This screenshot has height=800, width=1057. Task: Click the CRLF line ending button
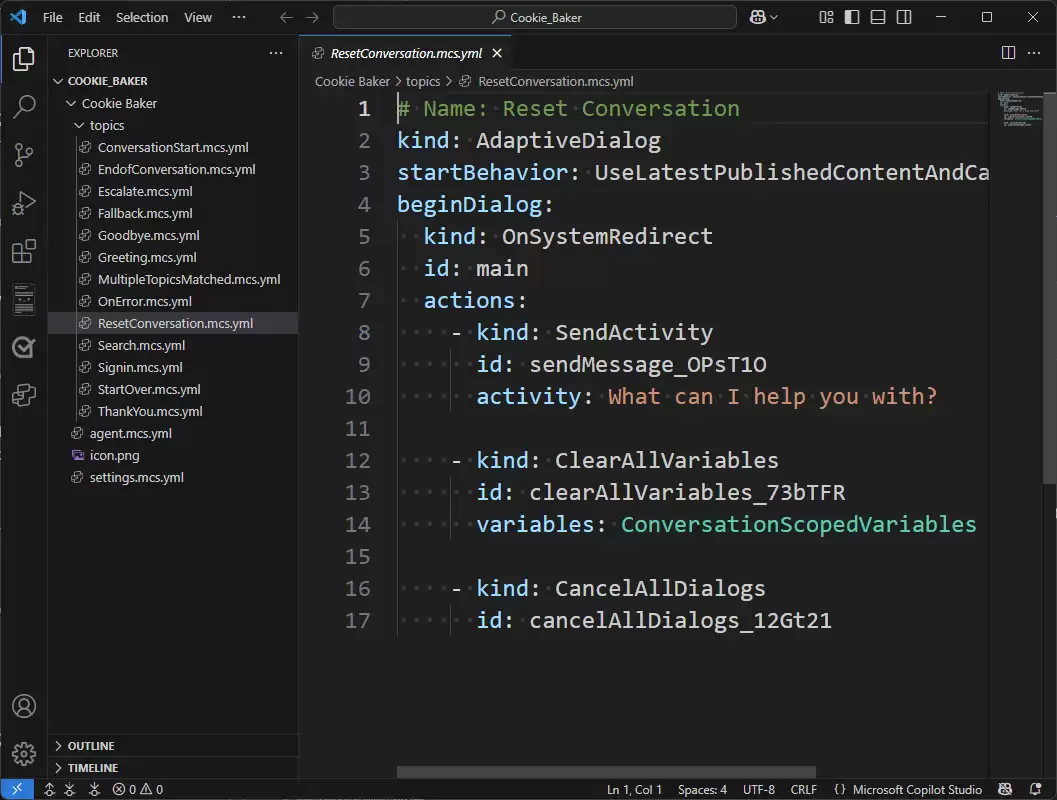[803, 789]
